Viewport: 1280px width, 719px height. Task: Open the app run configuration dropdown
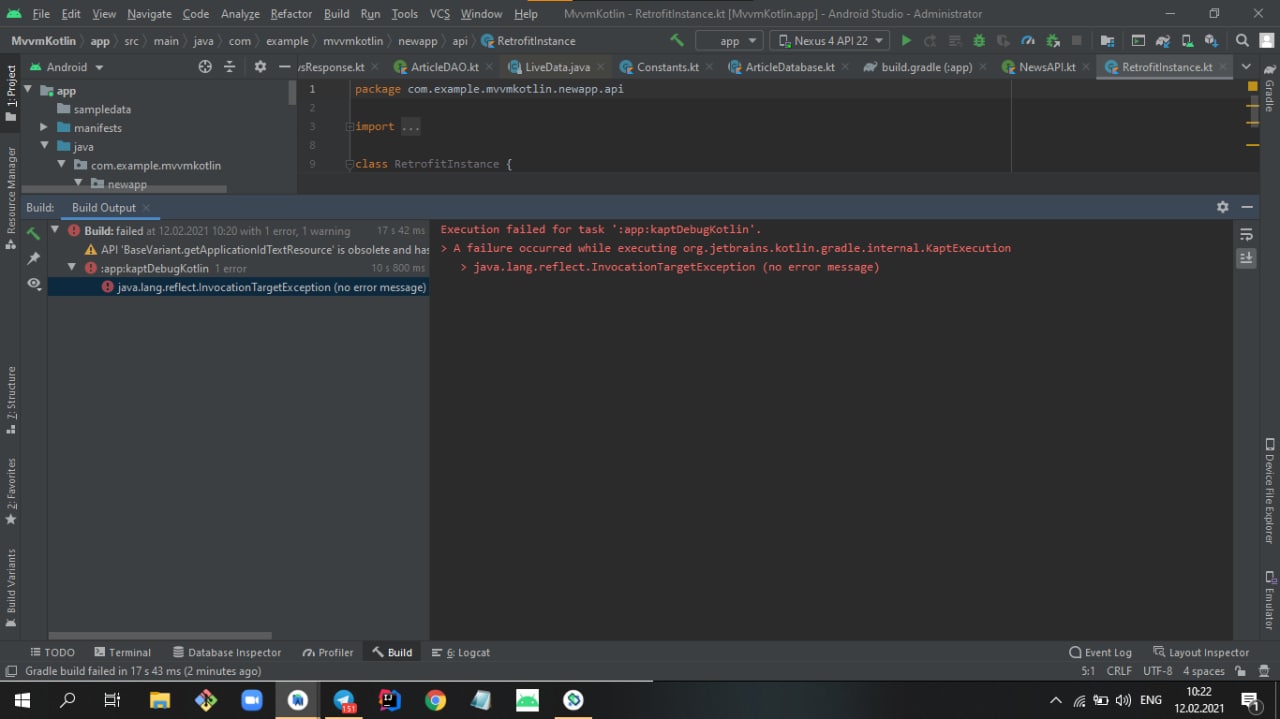click(730, 41)
